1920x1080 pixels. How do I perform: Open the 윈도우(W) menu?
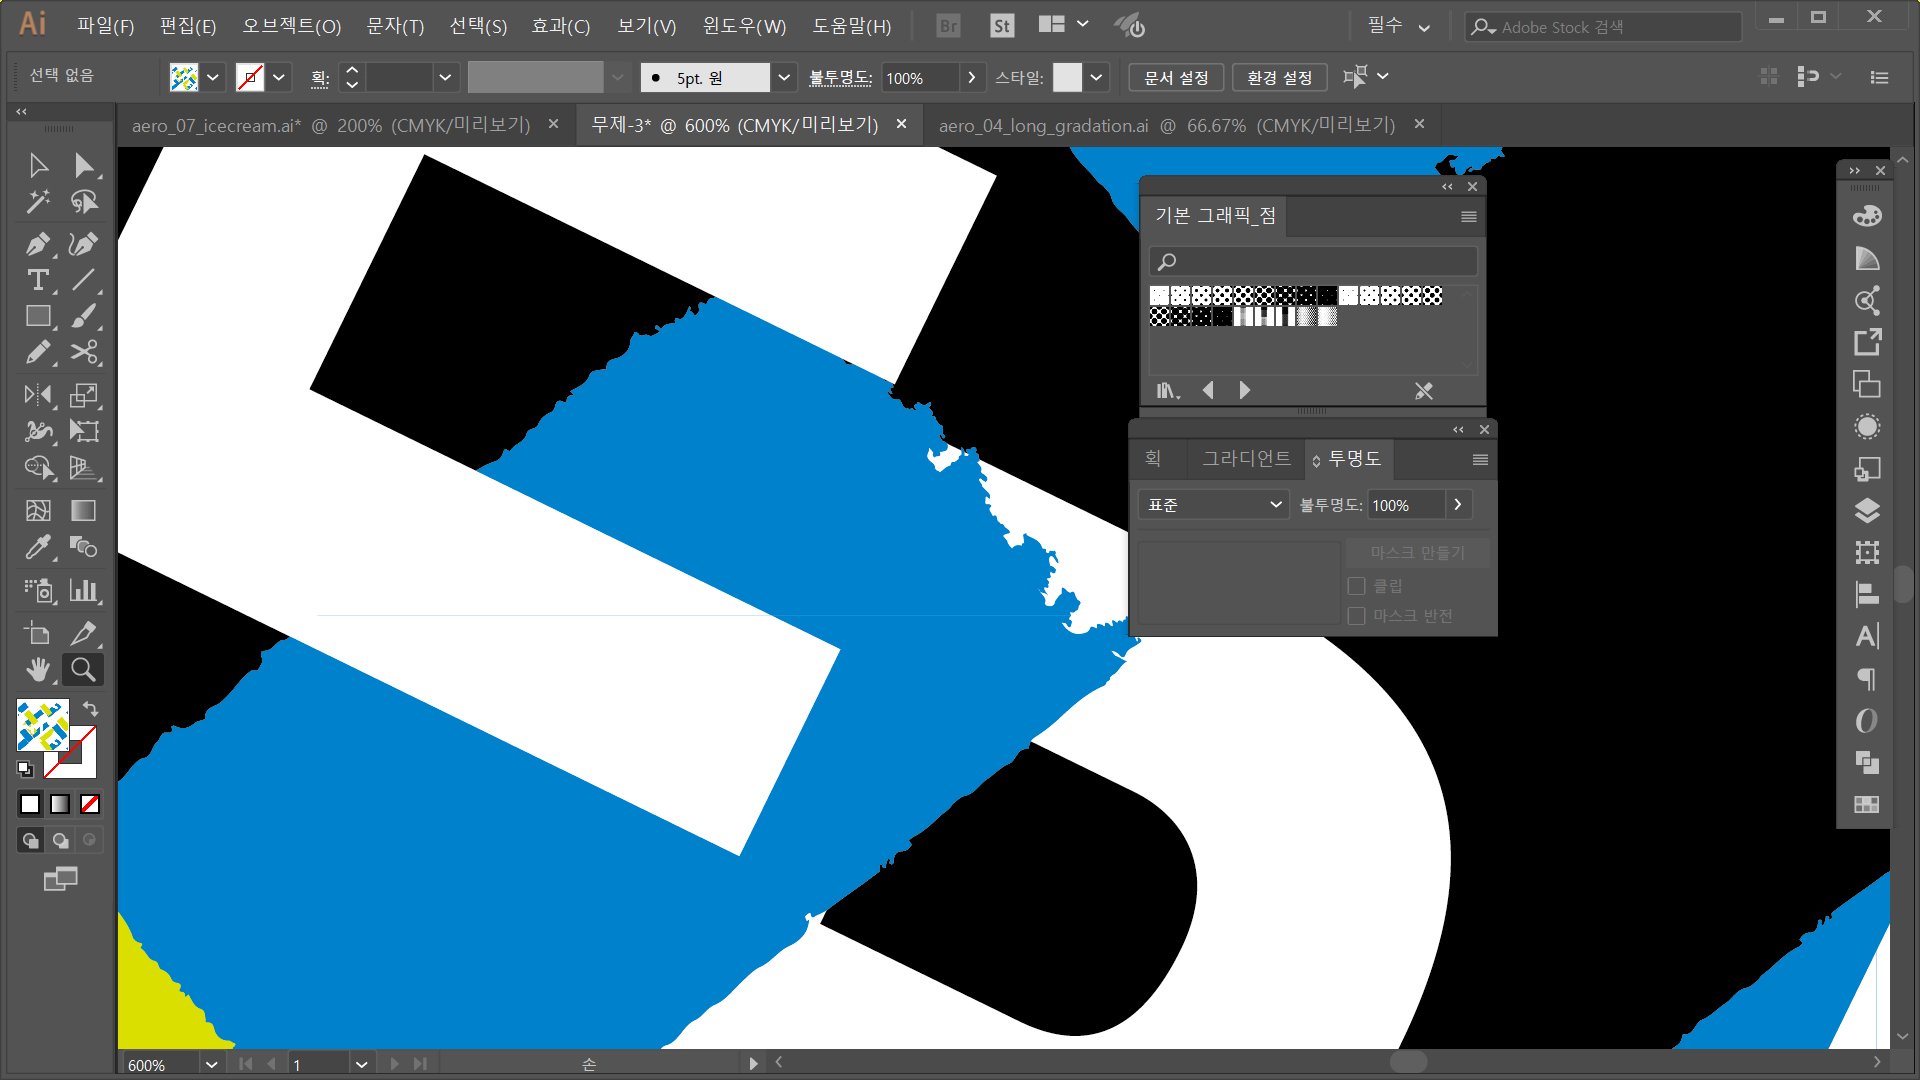pyautogui.click(x=744, y=26)
